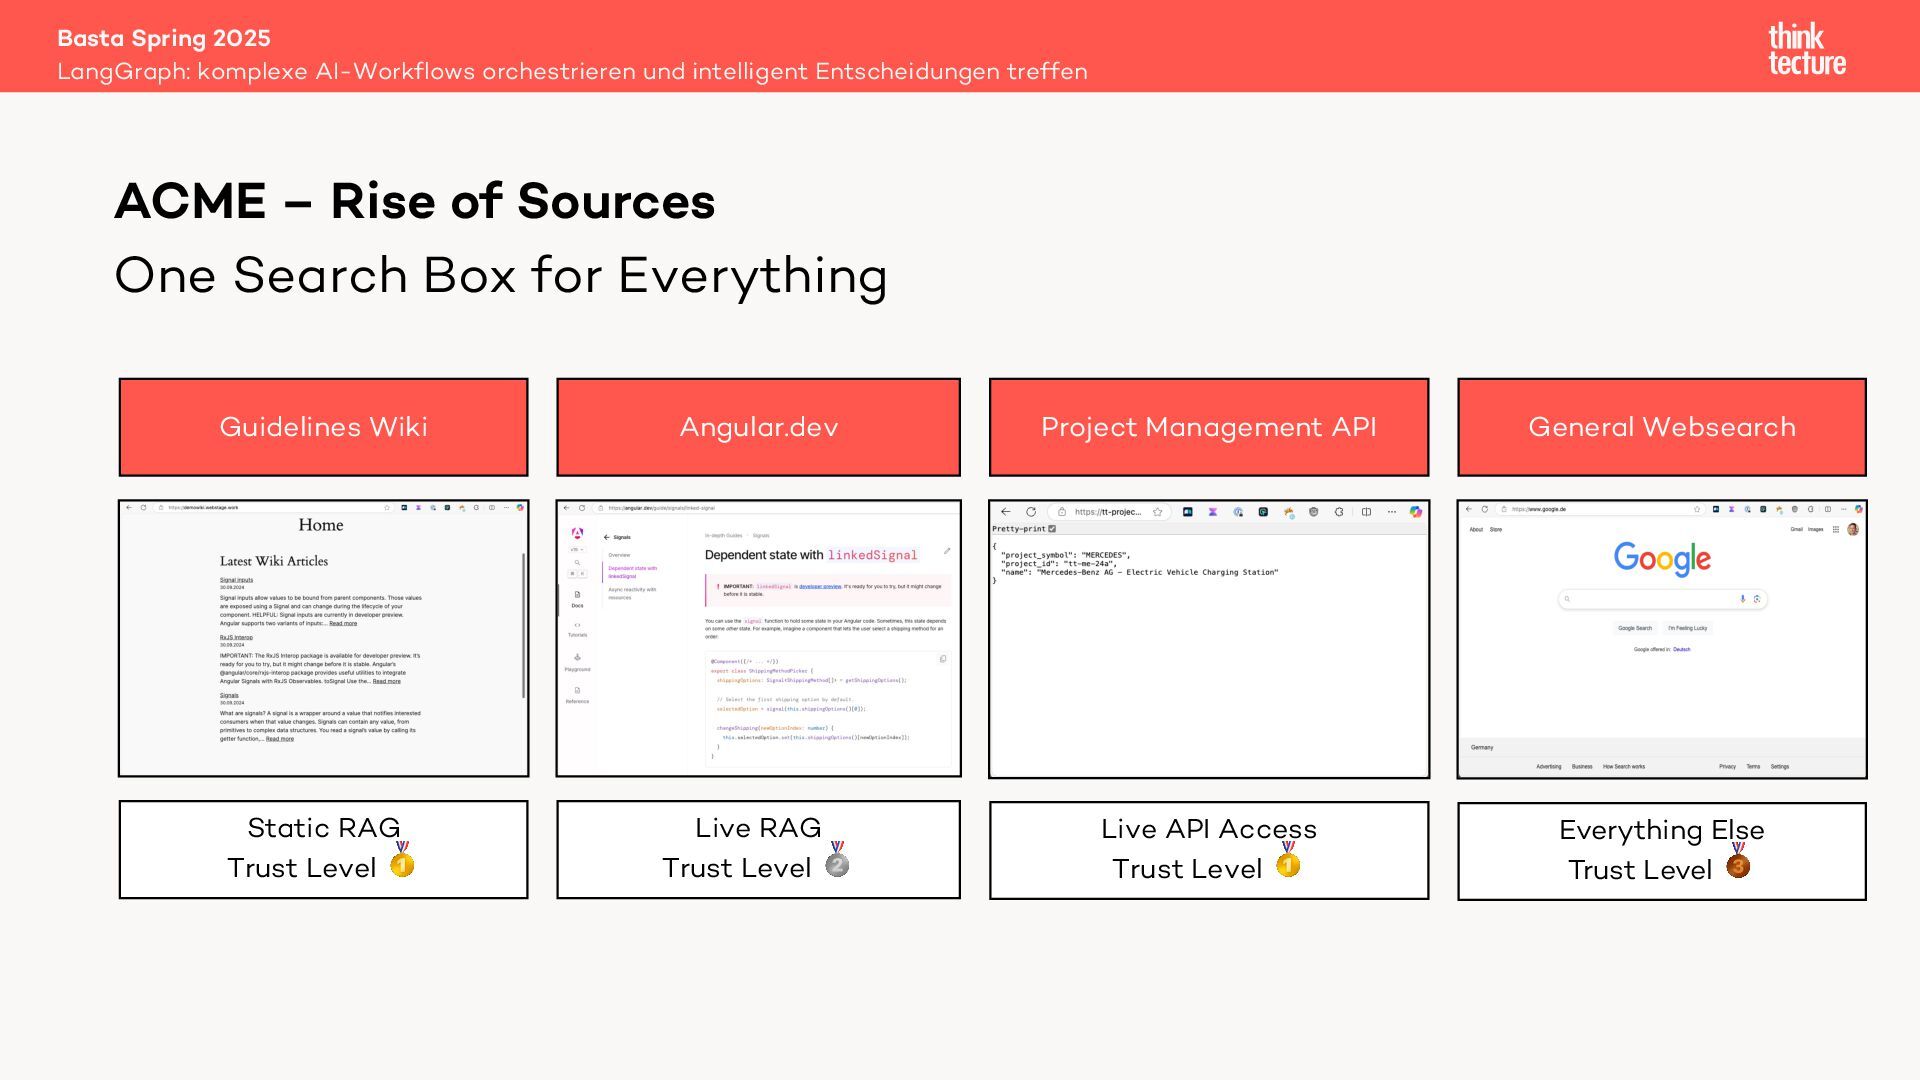Click the copy code icon in Angular snippet

coord(942,659)
